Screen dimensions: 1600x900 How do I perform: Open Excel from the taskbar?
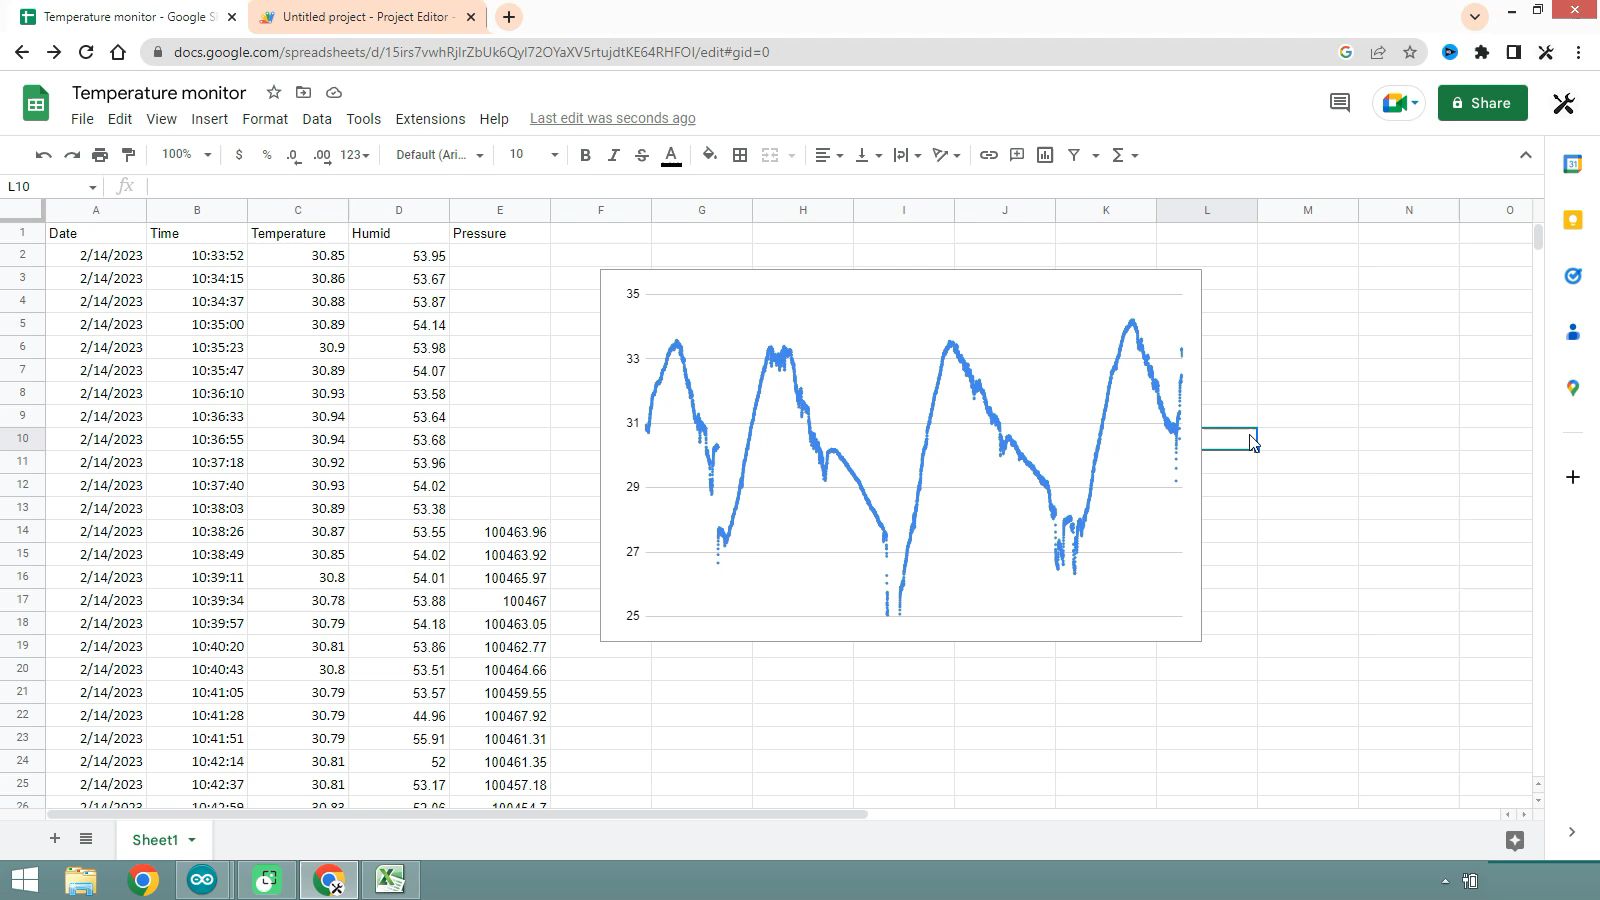[390, 880]
